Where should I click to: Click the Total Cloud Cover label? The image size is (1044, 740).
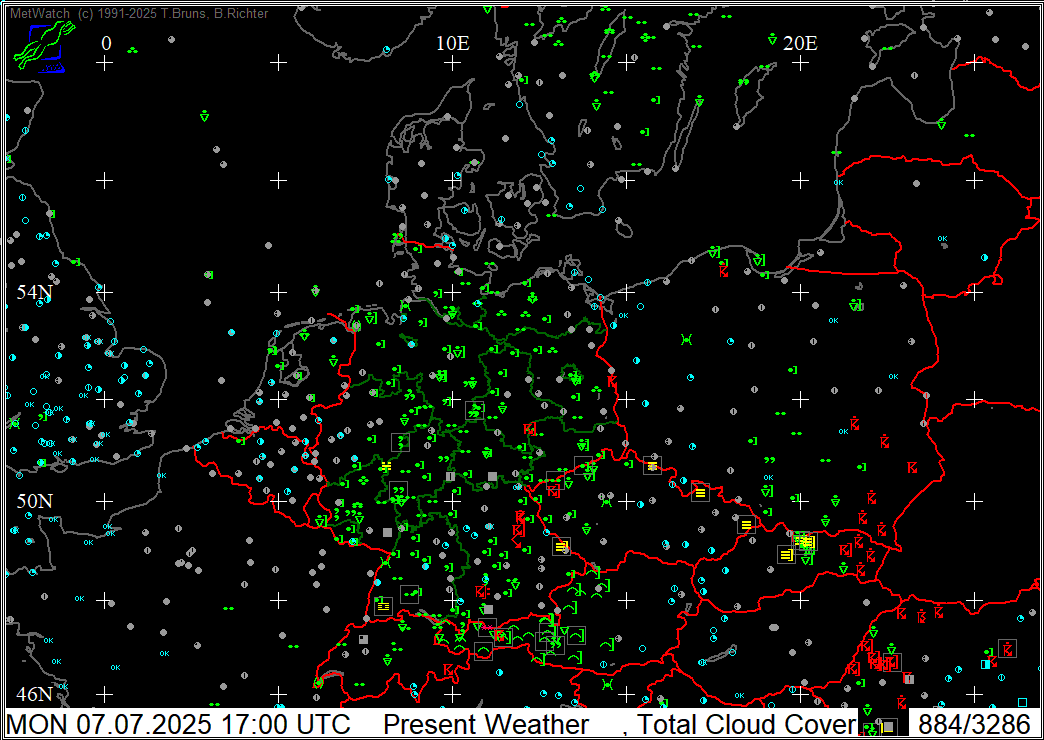tap(746, 724)
